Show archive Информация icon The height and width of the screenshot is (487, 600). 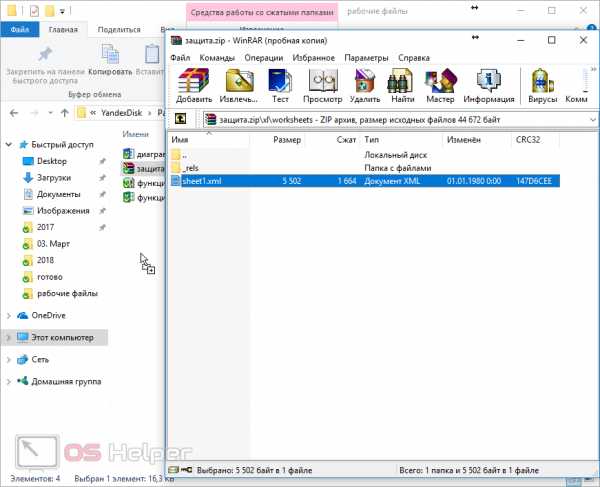(x=489, y=86)
